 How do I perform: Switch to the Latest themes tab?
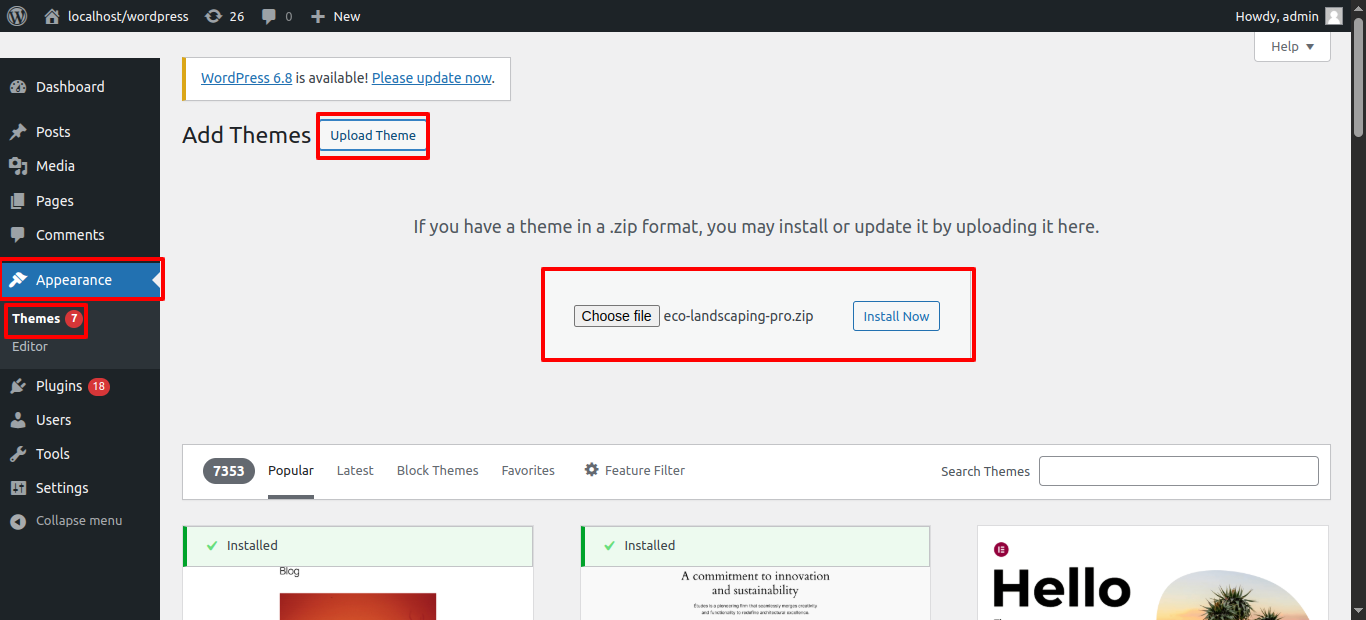pos(355,471)
